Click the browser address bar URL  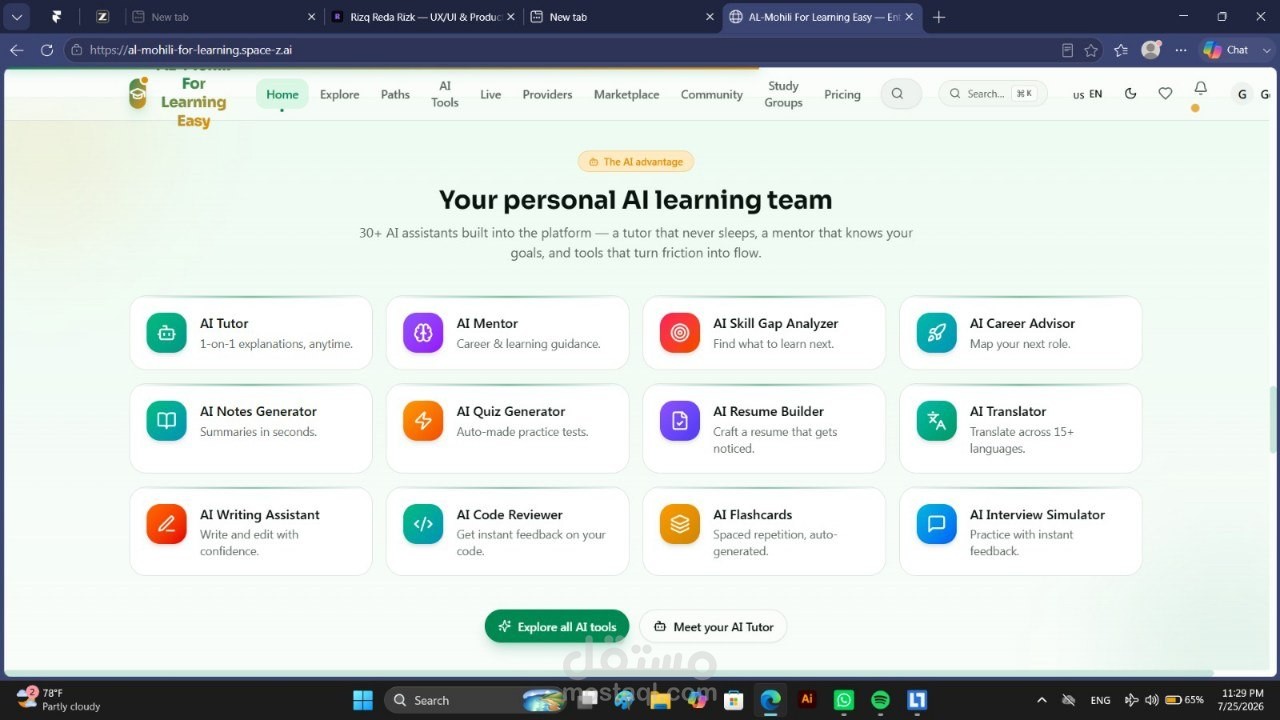click(x=191, y=50)
